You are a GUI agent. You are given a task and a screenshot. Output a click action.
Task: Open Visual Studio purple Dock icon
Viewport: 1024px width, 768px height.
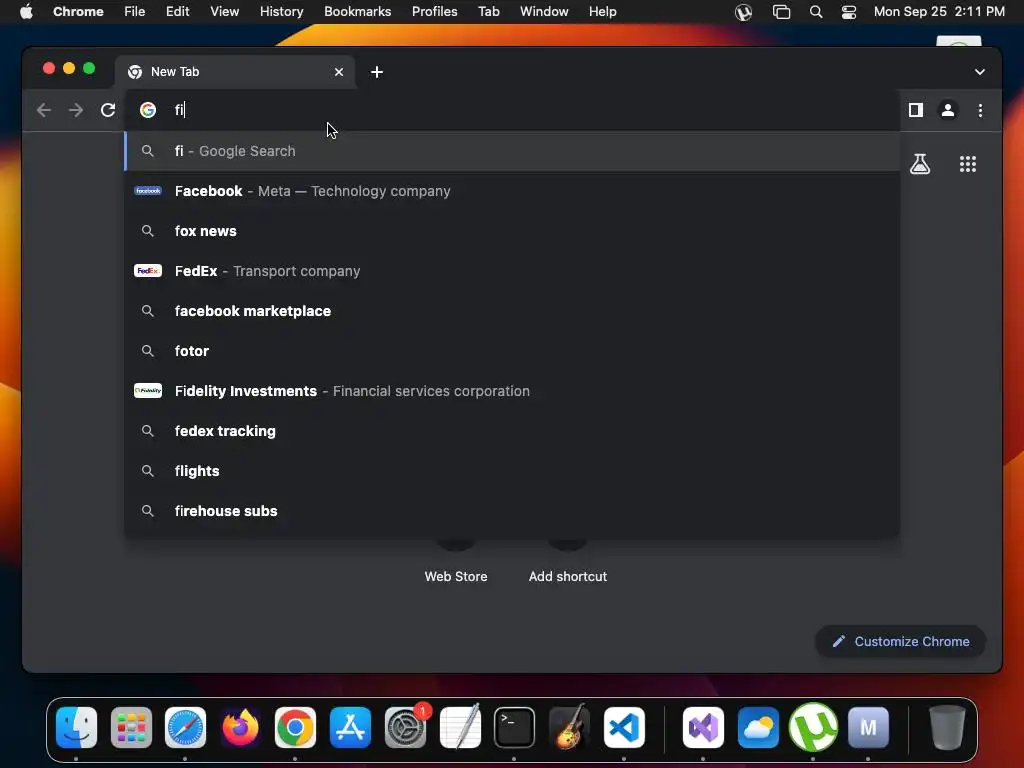[703, 727]
